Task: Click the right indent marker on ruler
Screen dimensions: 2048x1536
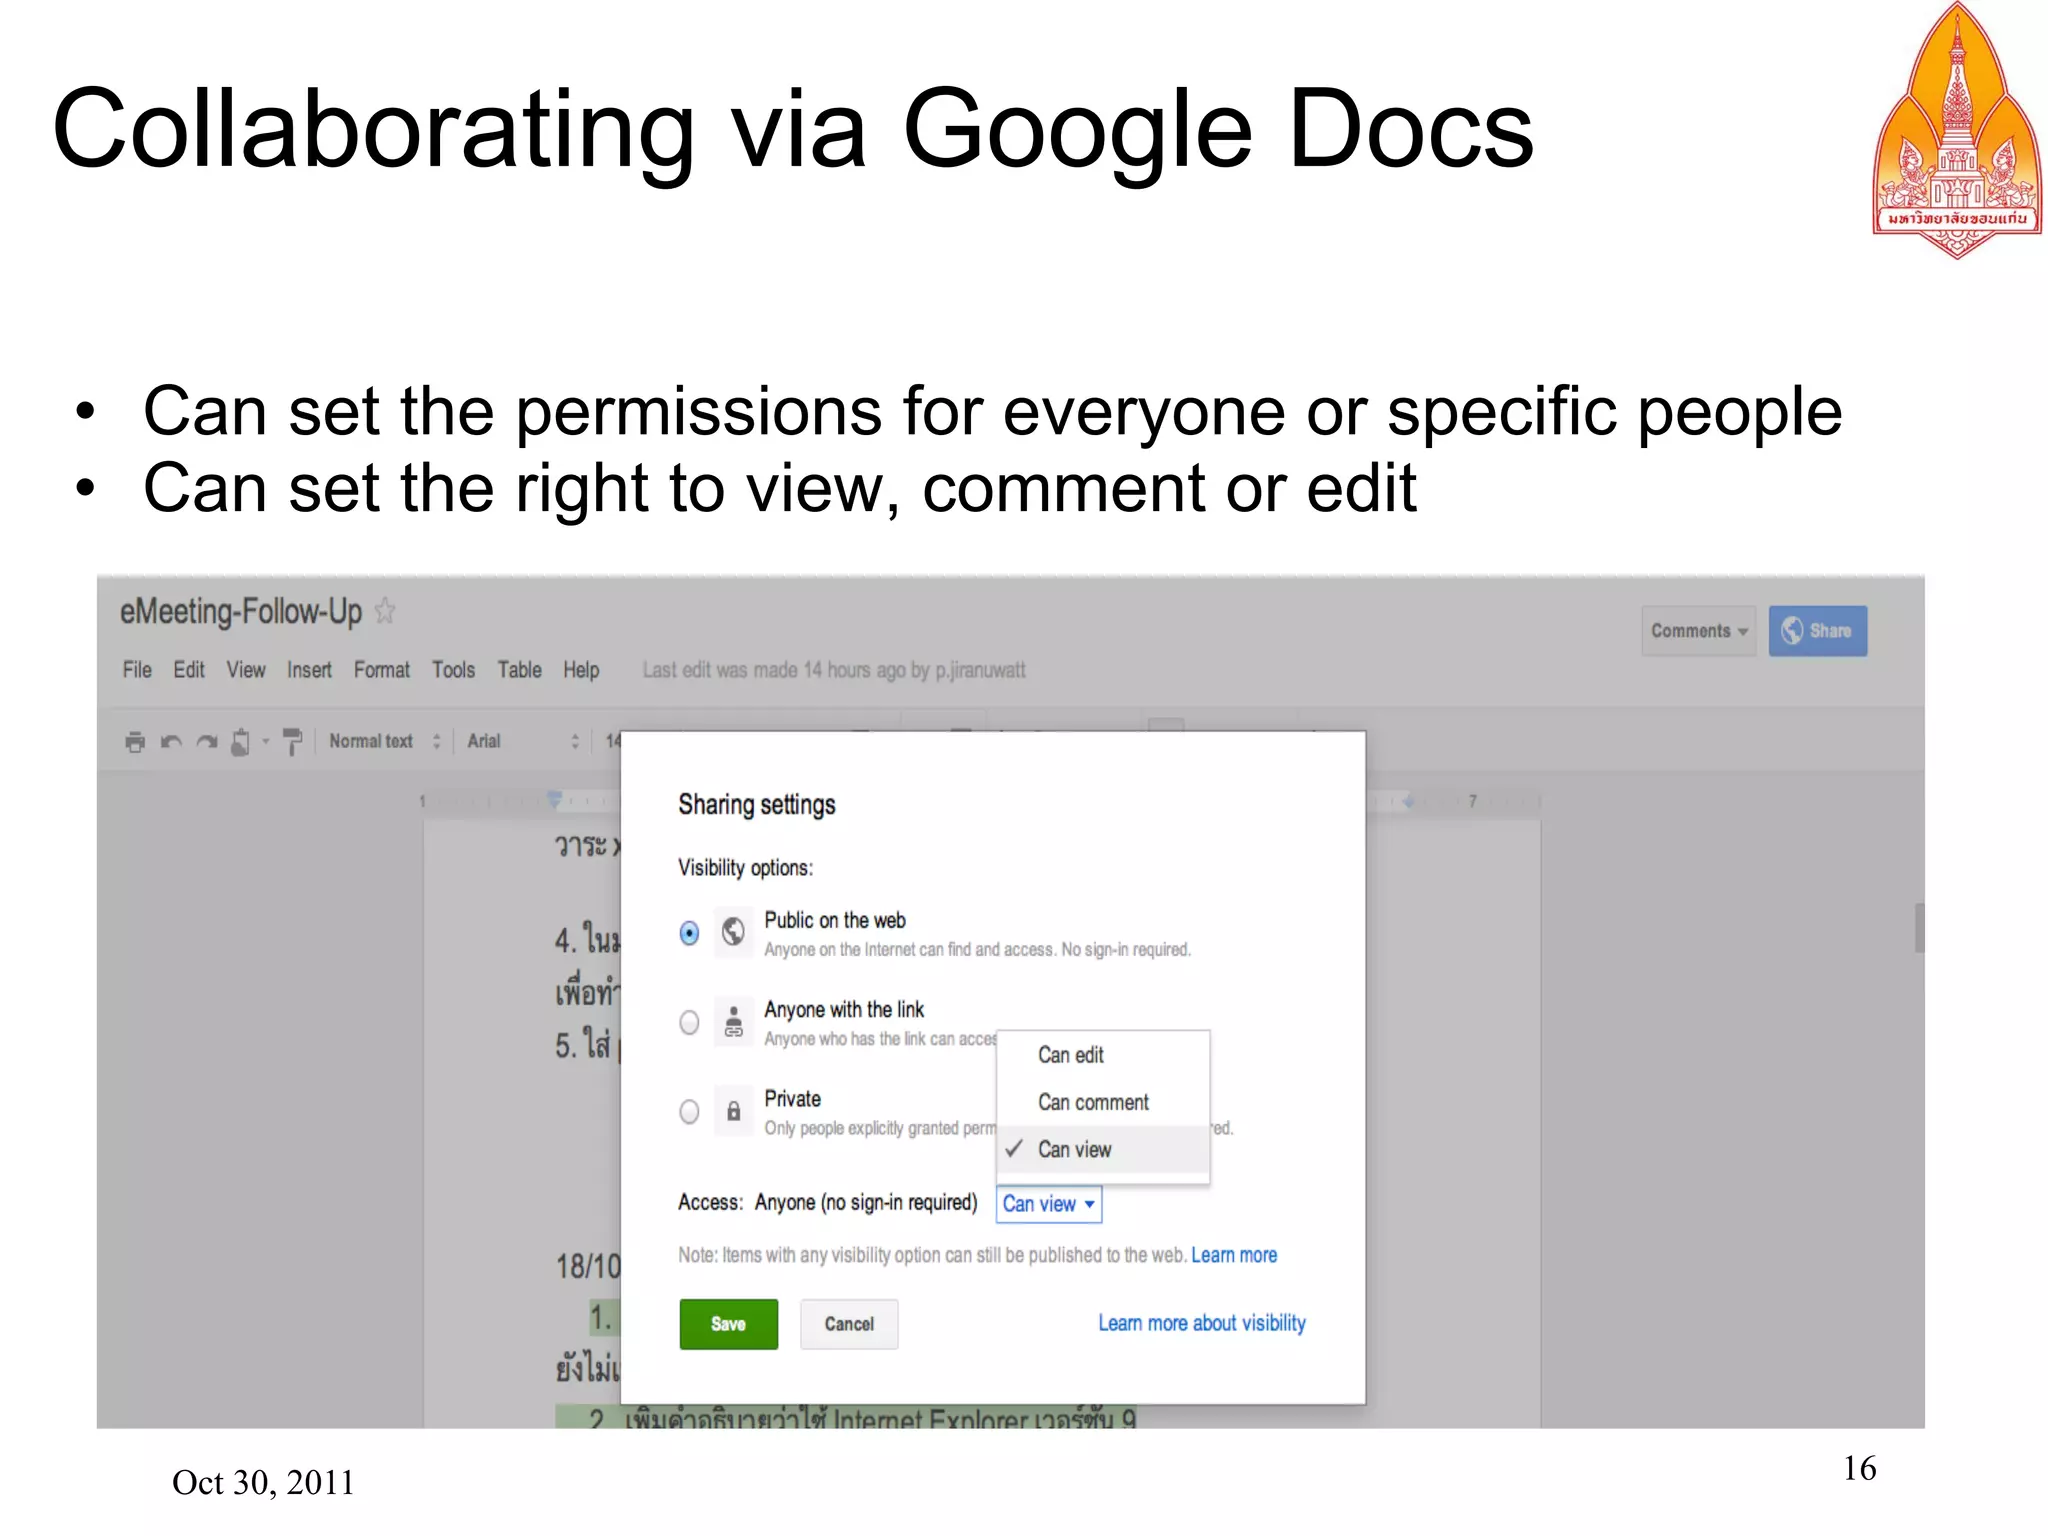Action: pos(1408,801)
